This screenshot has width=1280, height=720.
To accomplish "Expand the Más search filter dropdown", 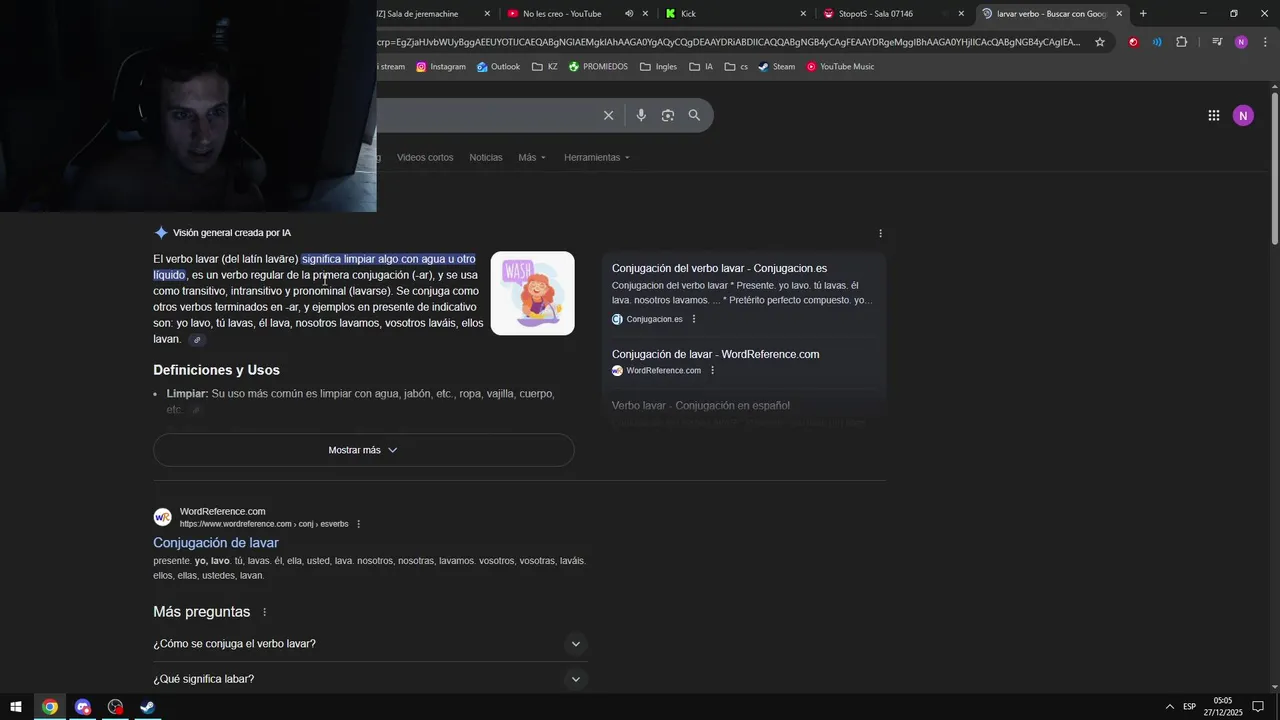I will [x=532, y=157].
